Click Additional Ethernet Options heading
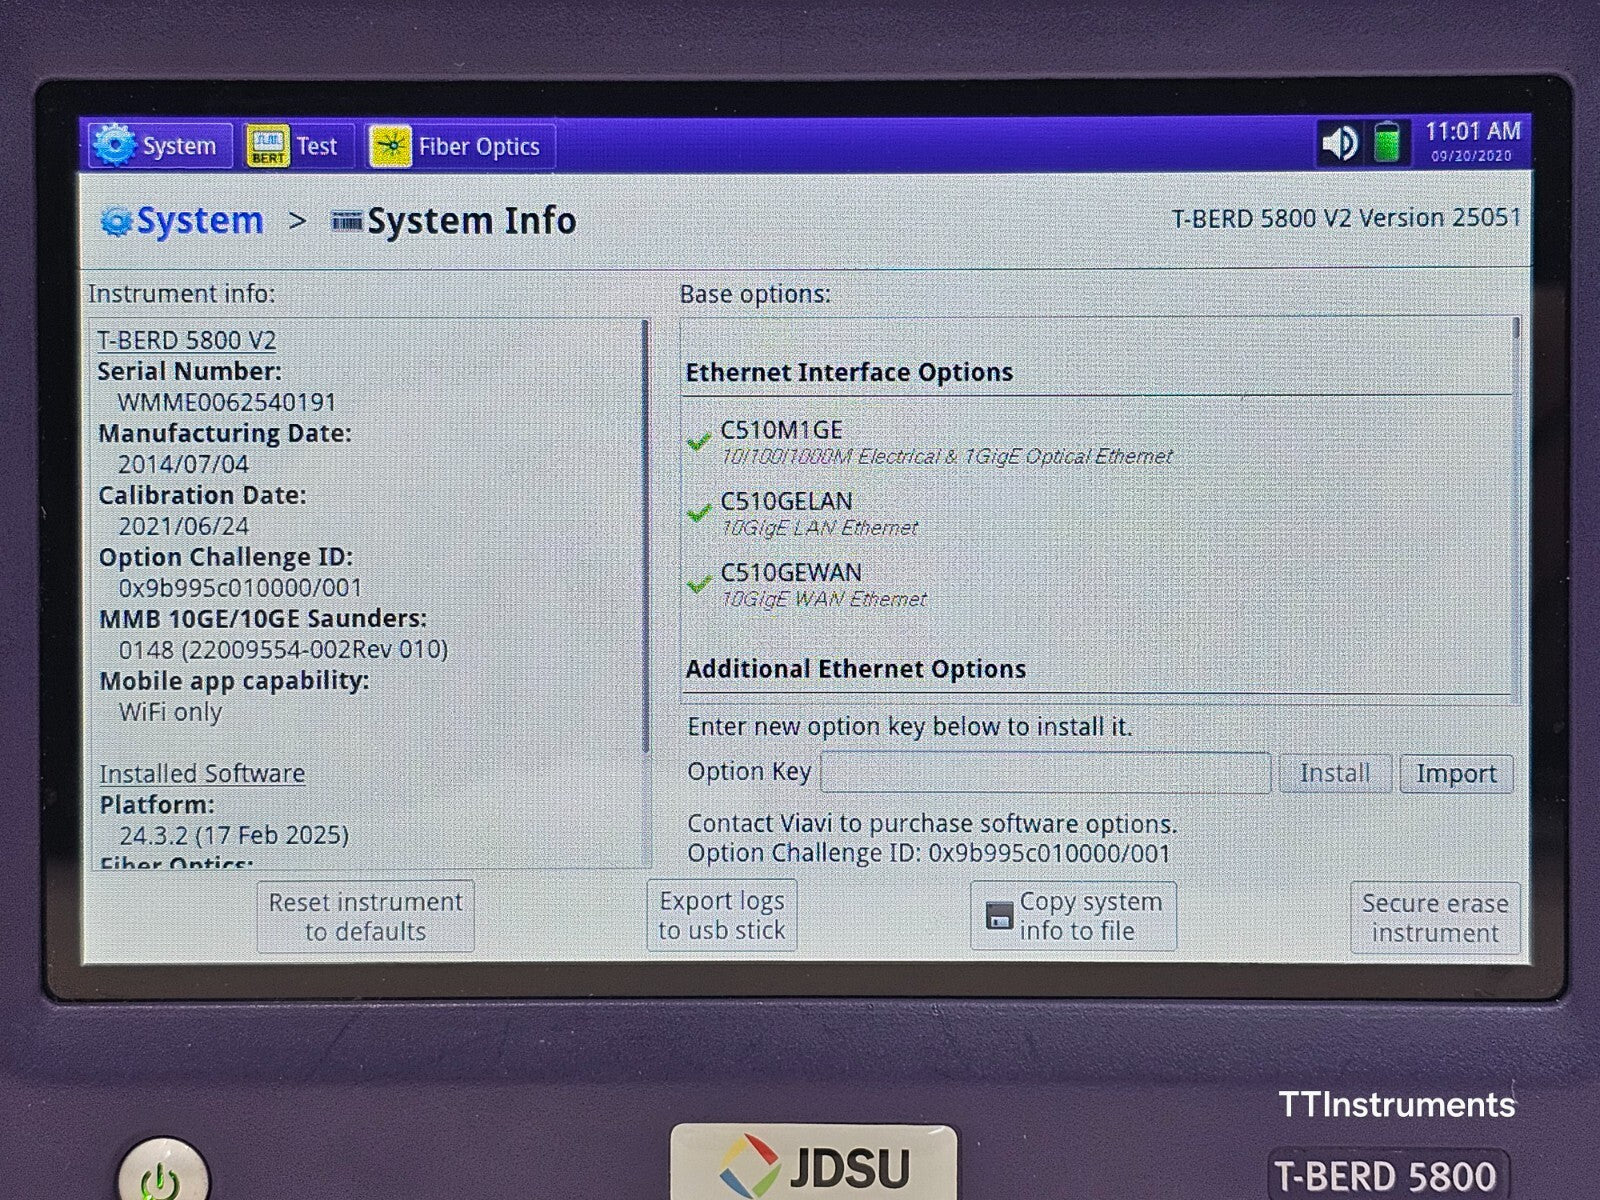Viewport: 1600px width, 1200px height. 856,669
